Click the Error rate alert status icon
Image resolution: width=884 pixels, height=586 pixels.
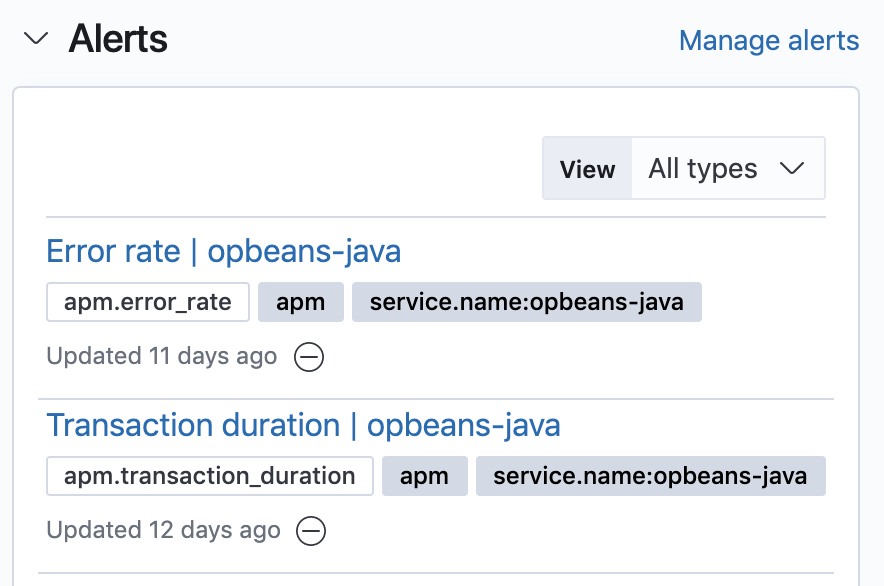pyautogui.click(x=309, y=357)
